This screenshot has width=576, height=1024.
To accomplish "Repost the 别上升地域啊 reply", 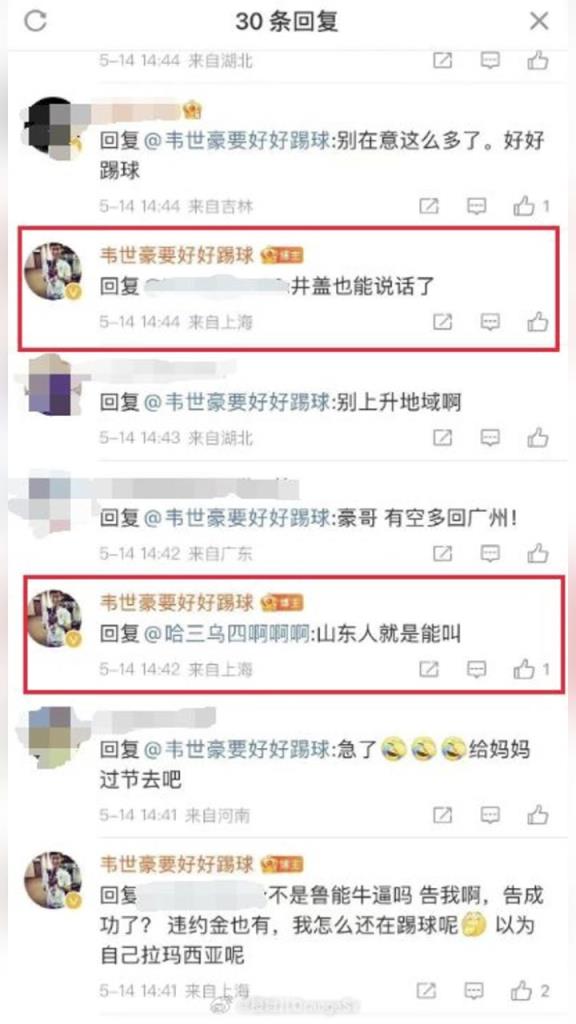I will click(x=443, y=437).
